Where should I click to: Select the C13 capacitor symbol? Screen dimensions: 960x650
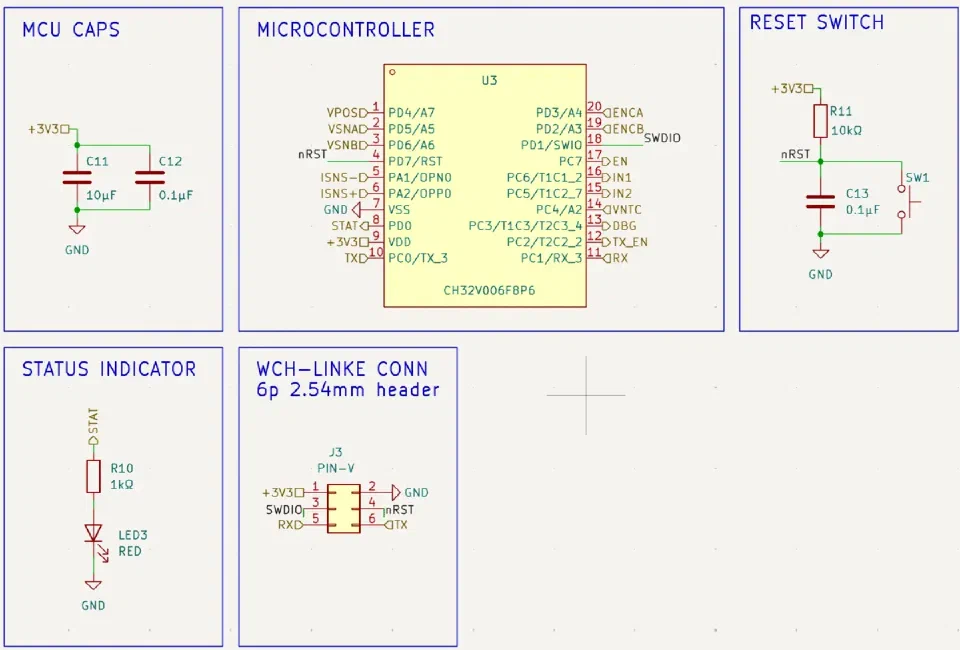820,201
